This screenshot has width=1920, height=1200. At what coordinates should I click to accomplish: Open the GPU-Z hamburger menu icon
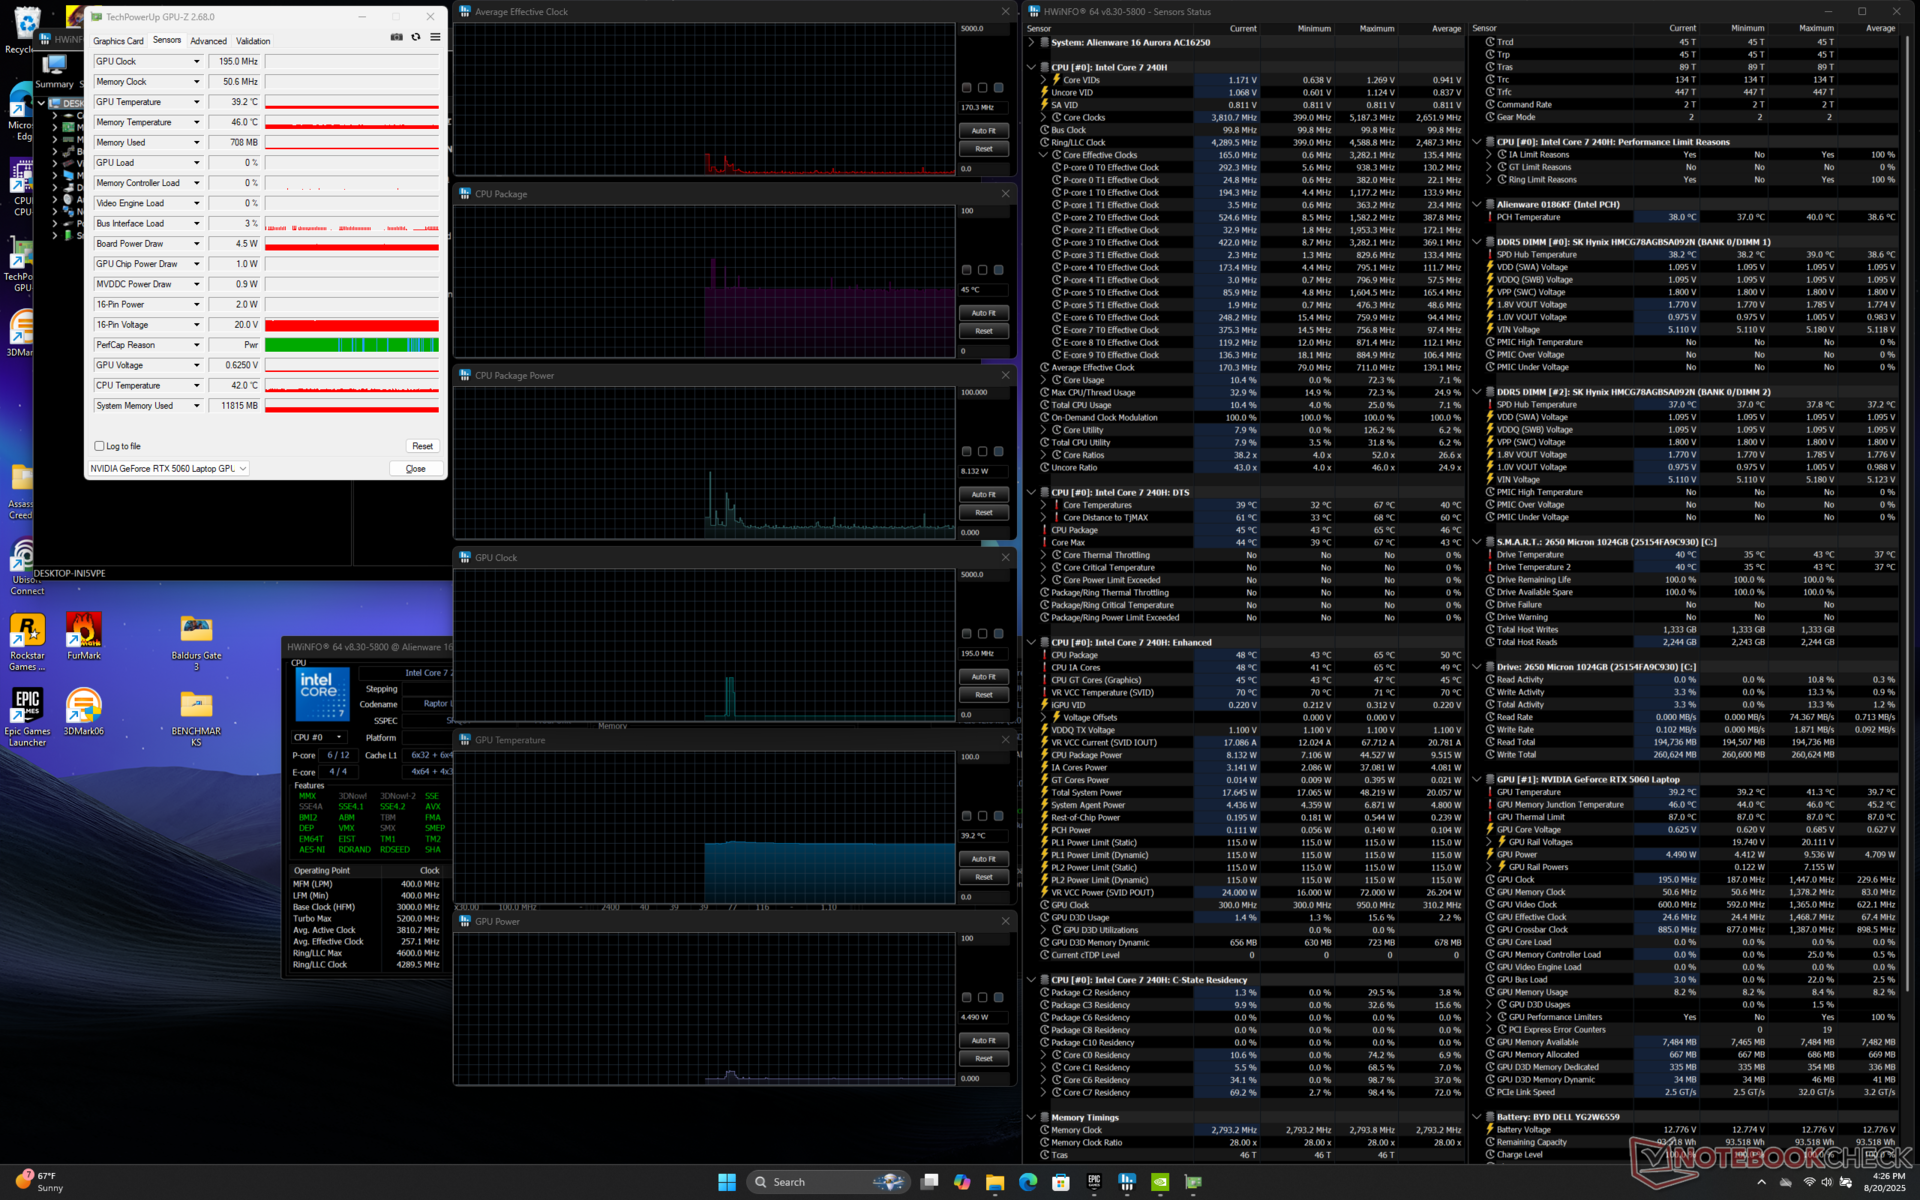click(x=435, y=37)
